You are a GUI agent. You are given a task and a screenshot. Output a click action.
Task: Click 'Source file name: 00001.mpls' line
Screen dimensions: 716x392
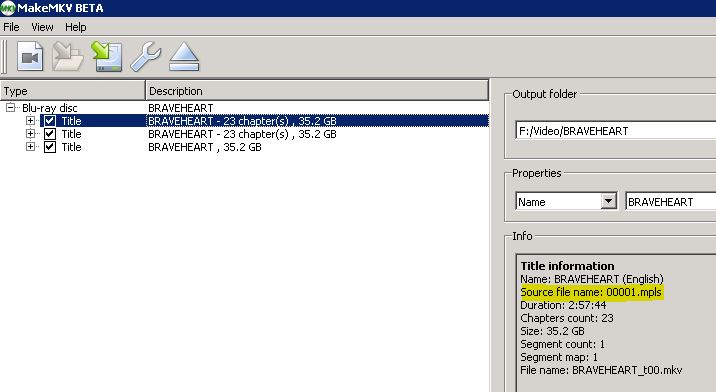click(591, 292)
